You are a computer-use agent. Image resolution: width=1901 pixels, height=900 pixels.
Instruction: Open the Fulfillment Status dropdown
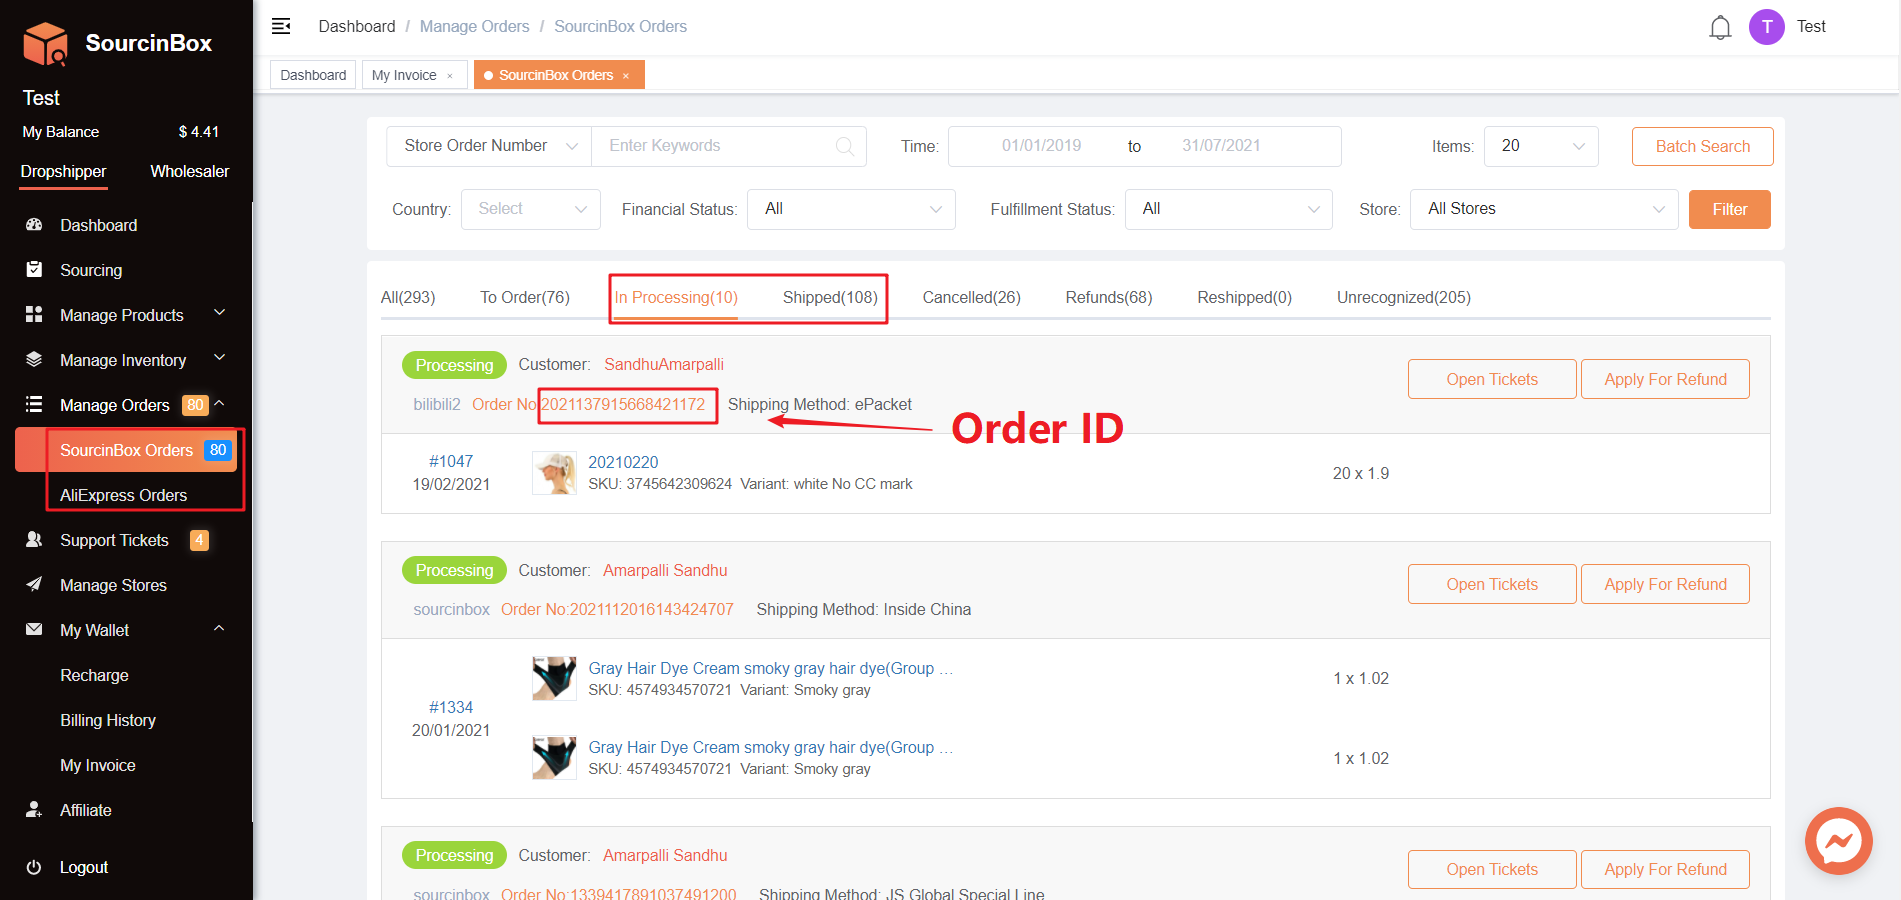pyautogui.click(x=1229, y=209)
